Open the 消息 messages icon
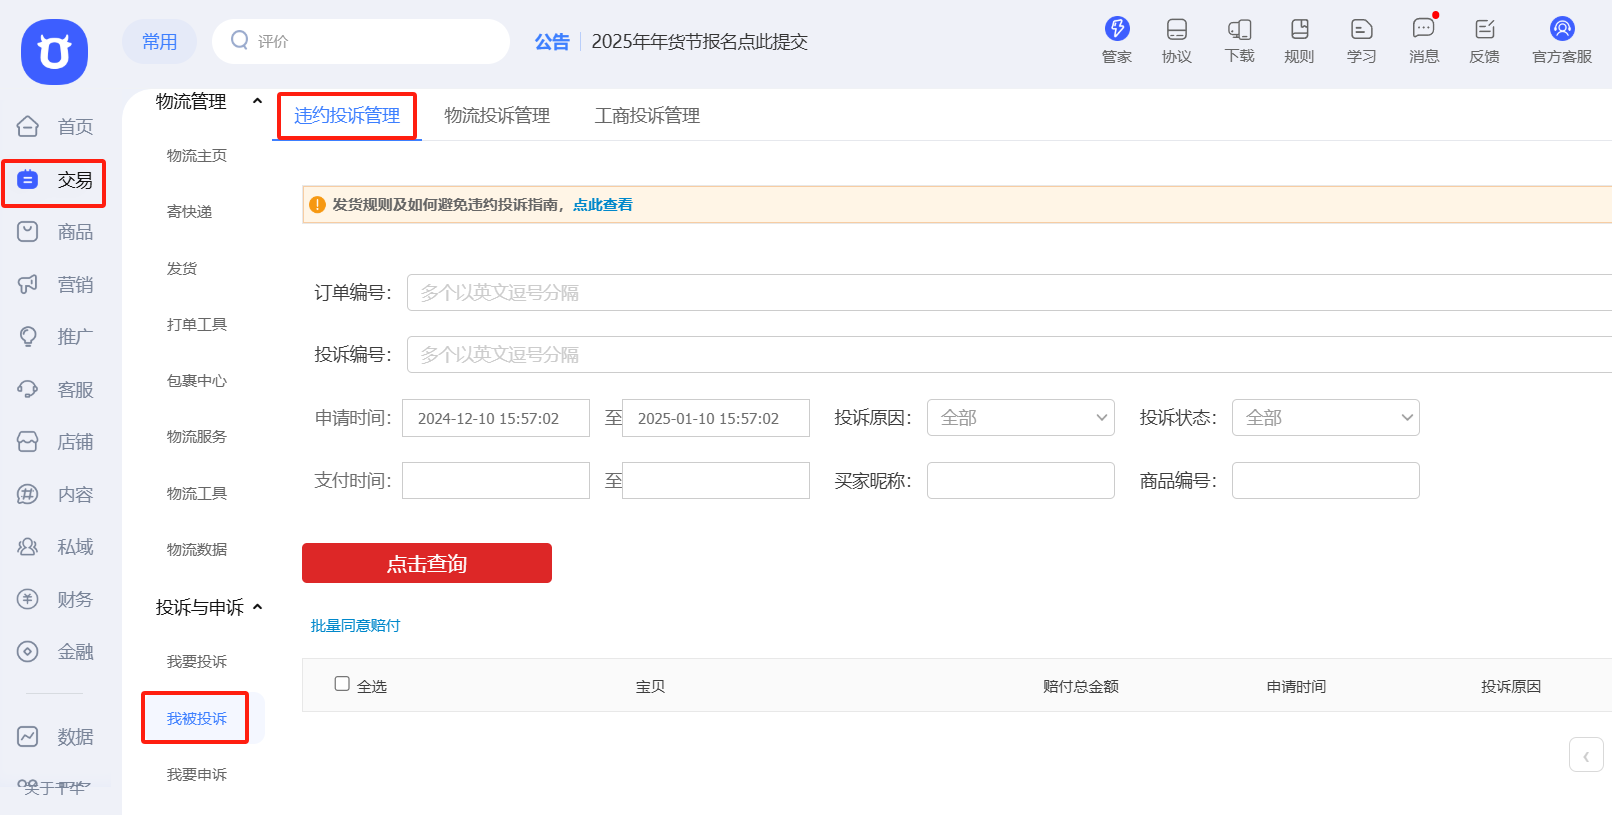The width and height of the screenshot is (1612, 815). click(x=1424, y=29)
